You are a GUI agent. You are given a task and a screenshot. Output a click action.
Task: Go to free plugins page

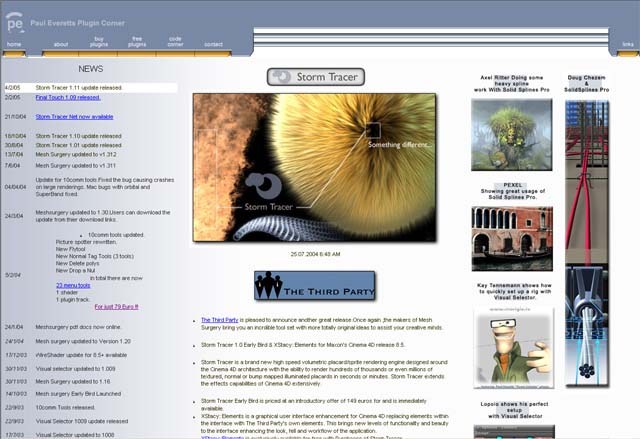[137, 42]
